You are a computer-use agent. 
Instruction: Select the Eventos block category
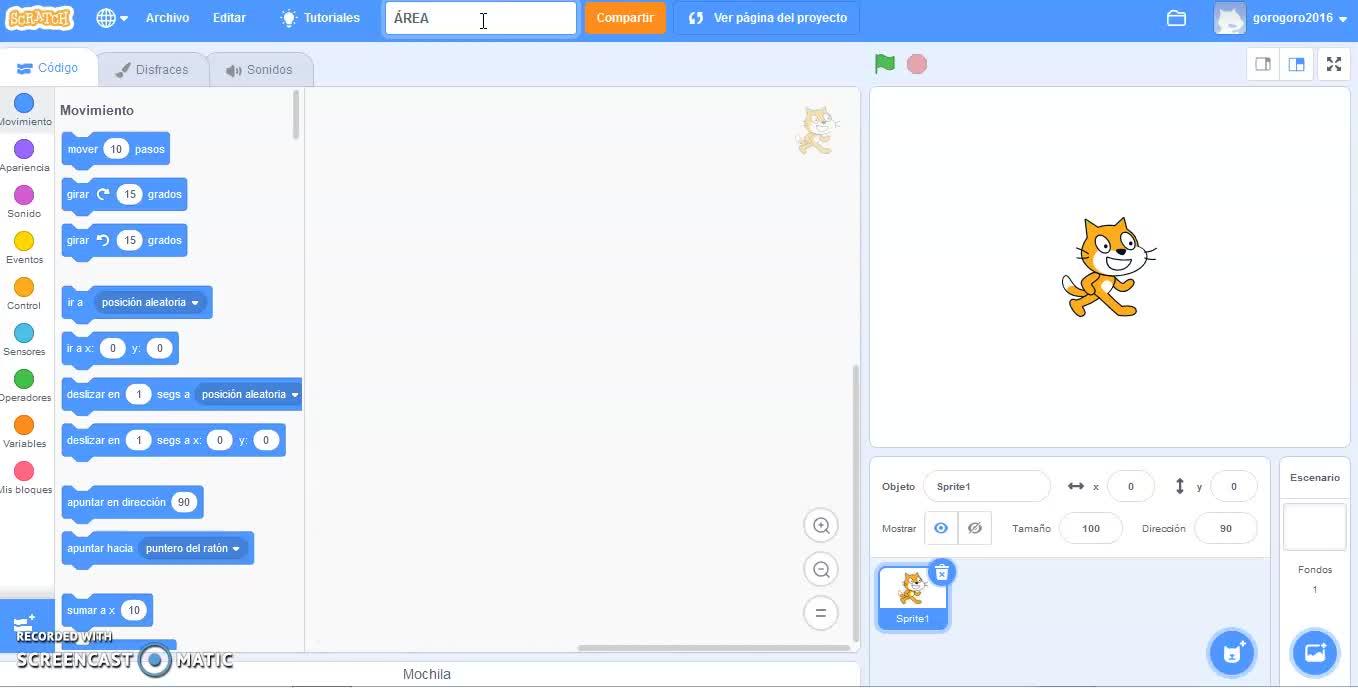(24, 248)
